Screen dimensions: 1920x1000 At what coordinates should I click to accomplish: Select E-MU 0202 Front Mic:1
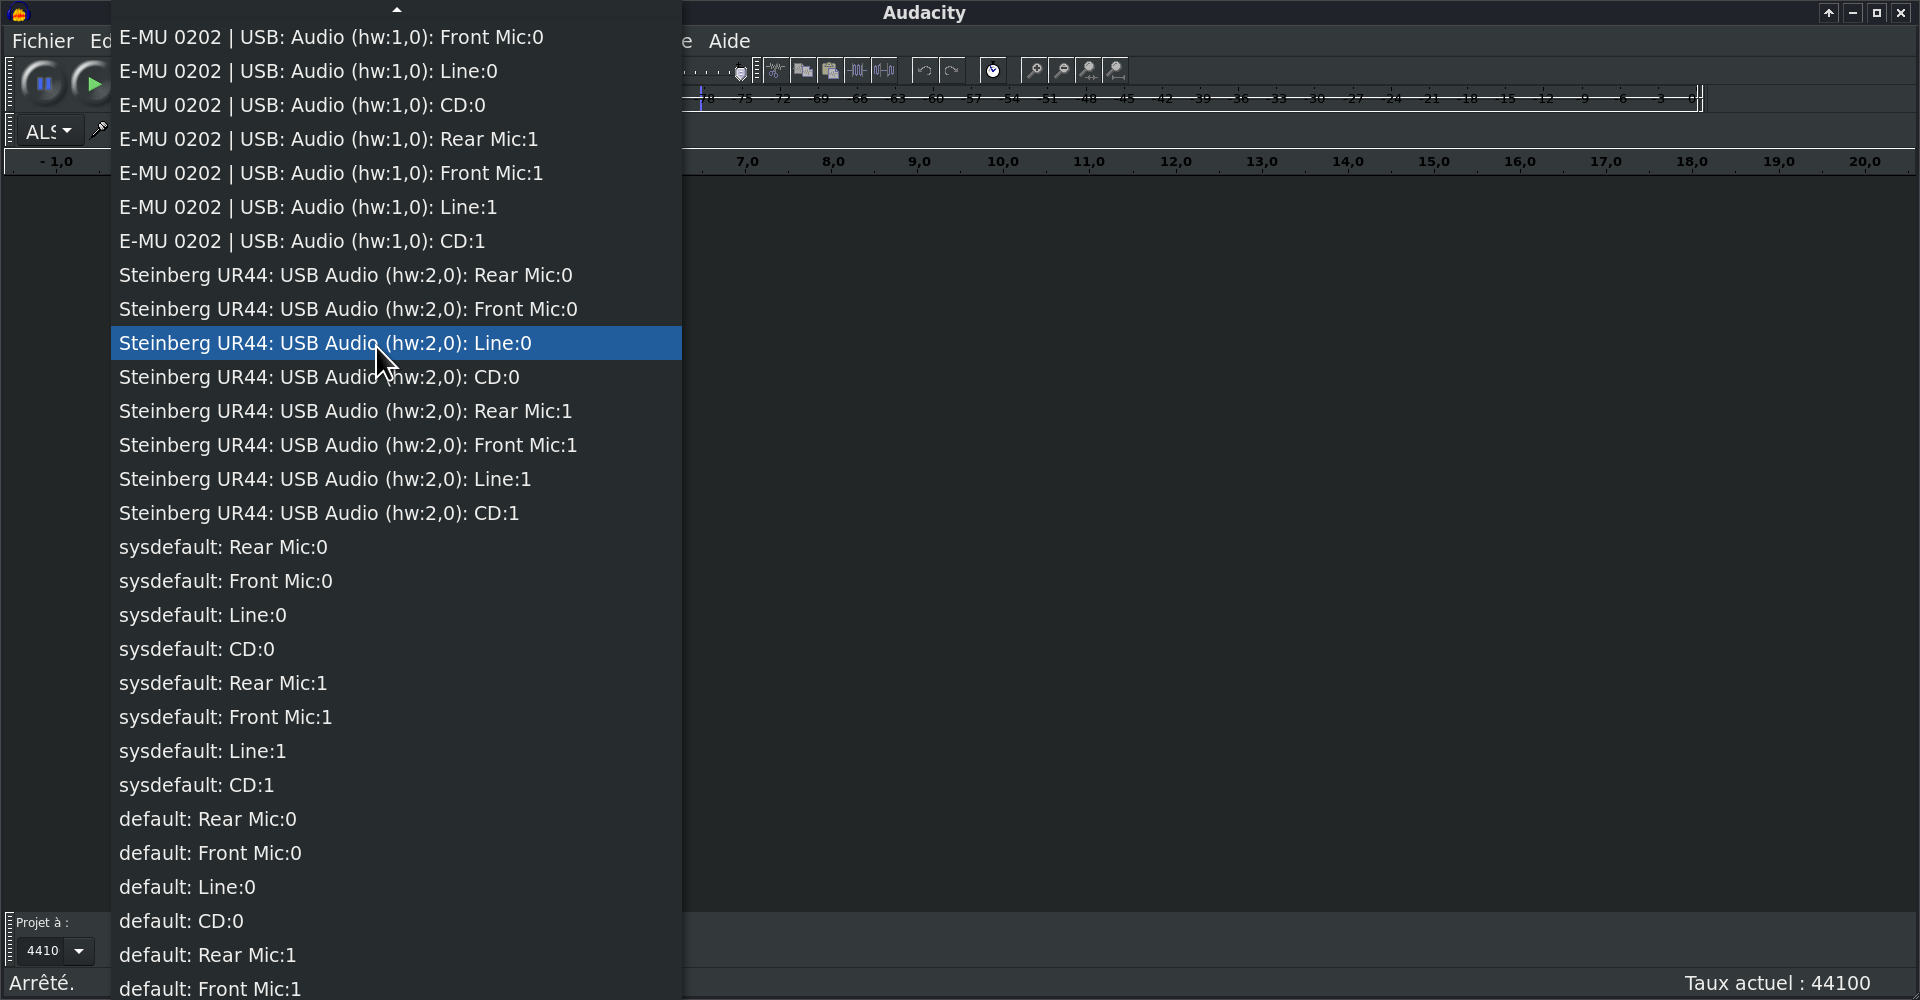[x=396, y=173]
